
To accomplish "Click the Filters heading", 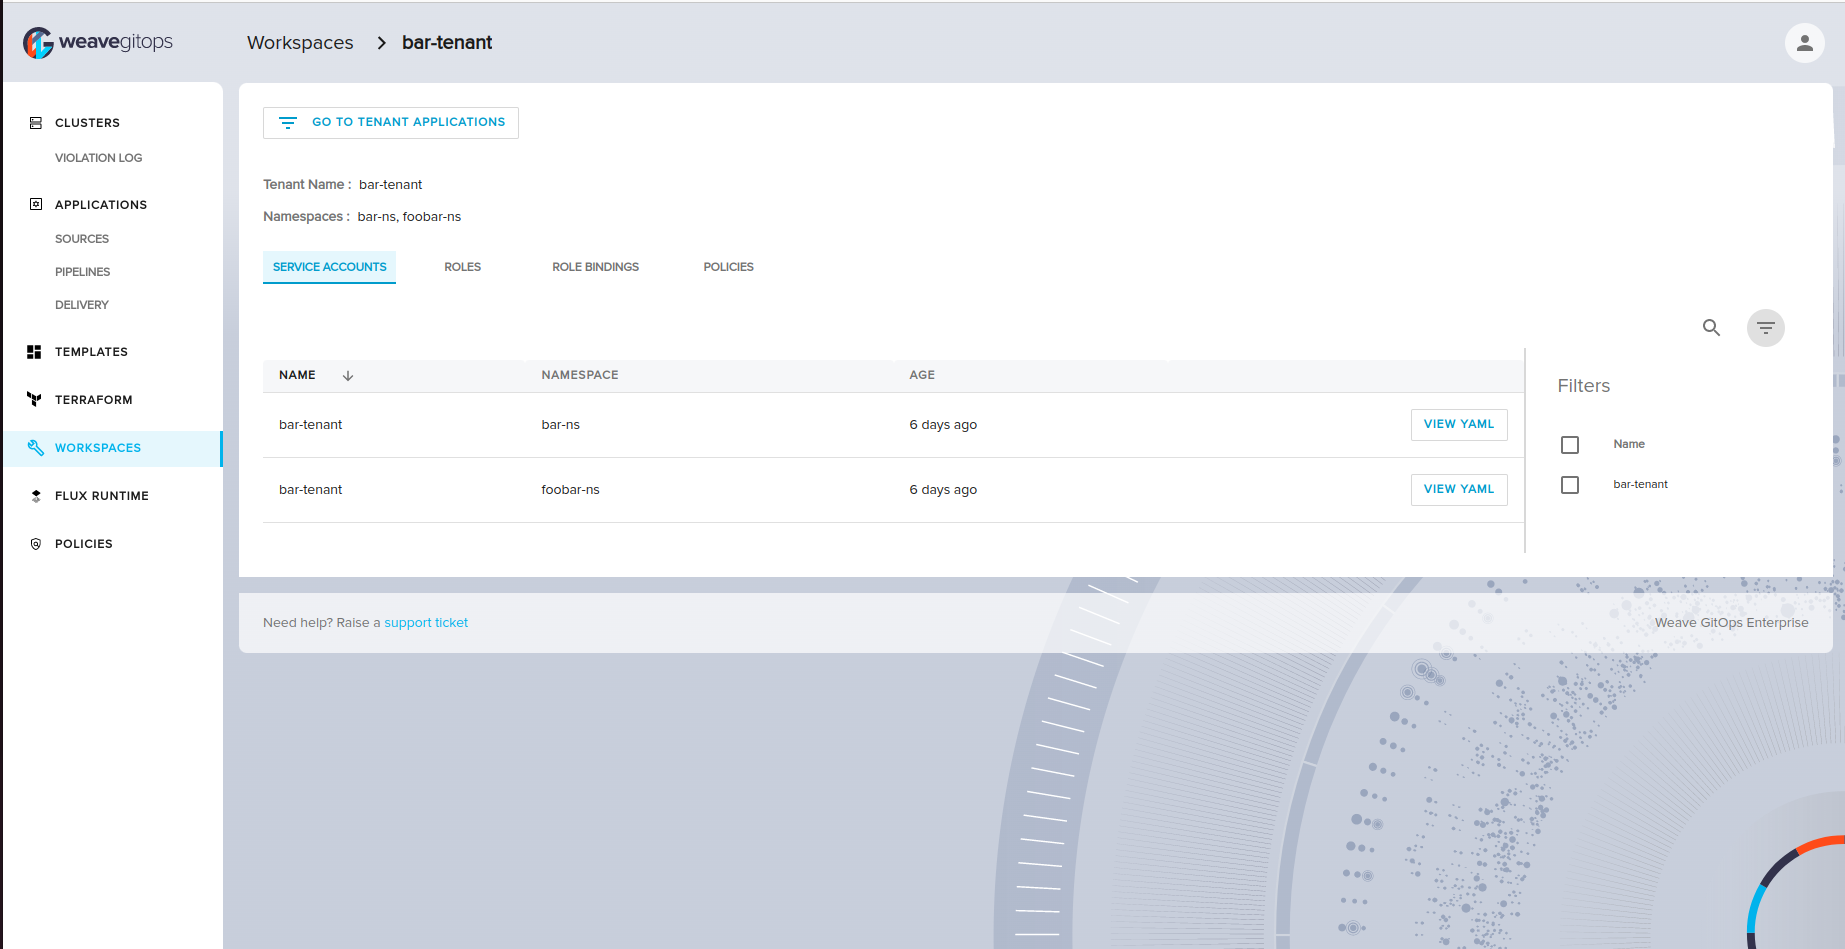I will [x=1583, y=386].
